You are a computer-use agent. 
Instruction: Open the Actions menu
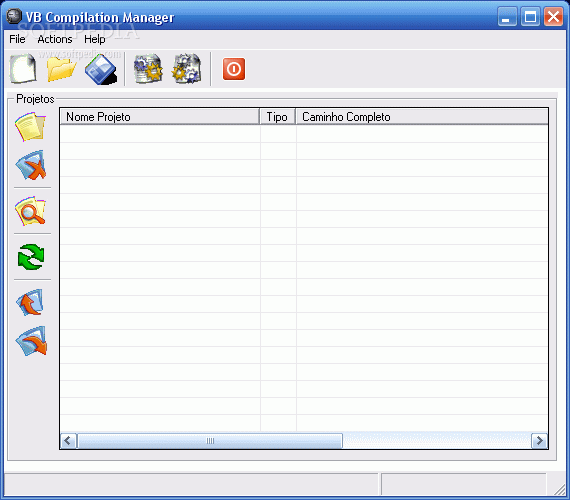(x=55, y=39)
